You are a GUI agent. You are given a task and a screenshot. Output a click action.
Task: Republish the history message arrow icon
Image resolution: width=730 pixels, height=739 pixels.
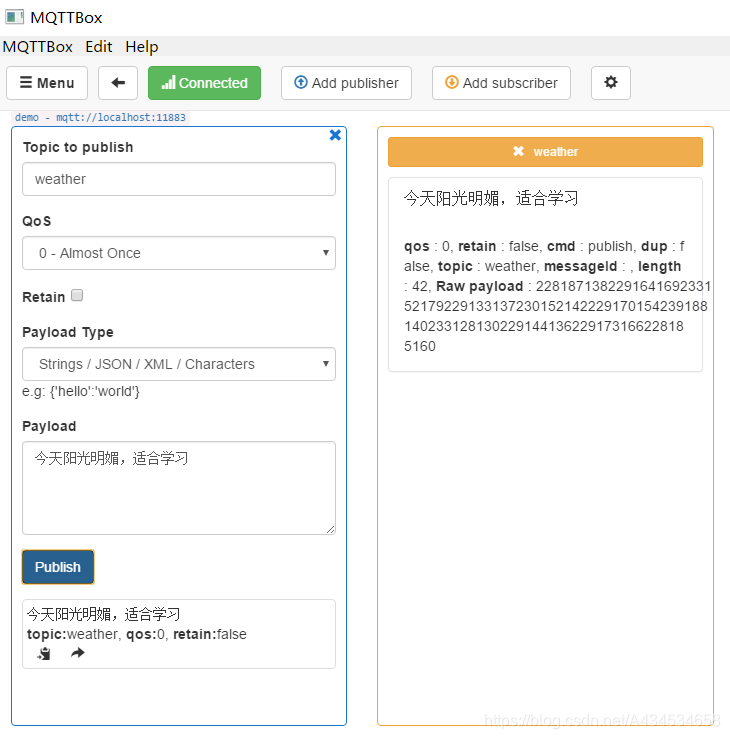click(78, 653)
